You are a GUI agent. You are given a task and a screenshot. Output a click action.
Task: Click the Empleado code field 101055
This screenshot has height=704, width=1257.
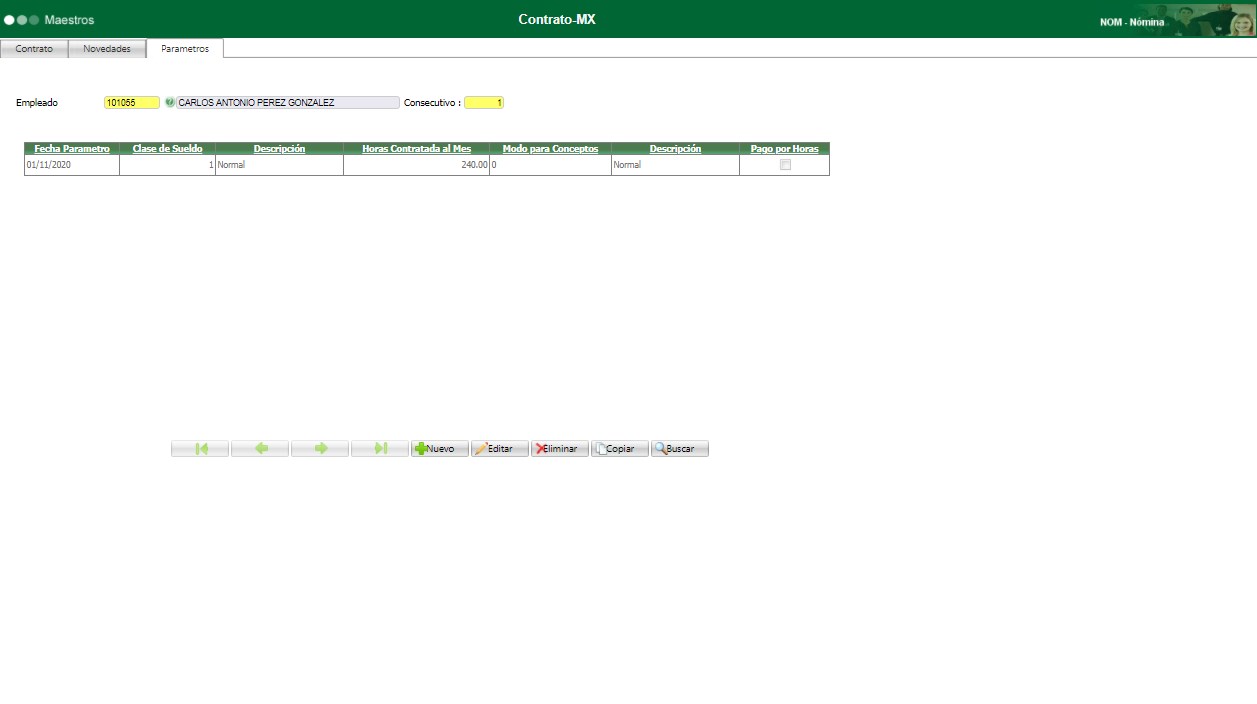tap(132, 102)
